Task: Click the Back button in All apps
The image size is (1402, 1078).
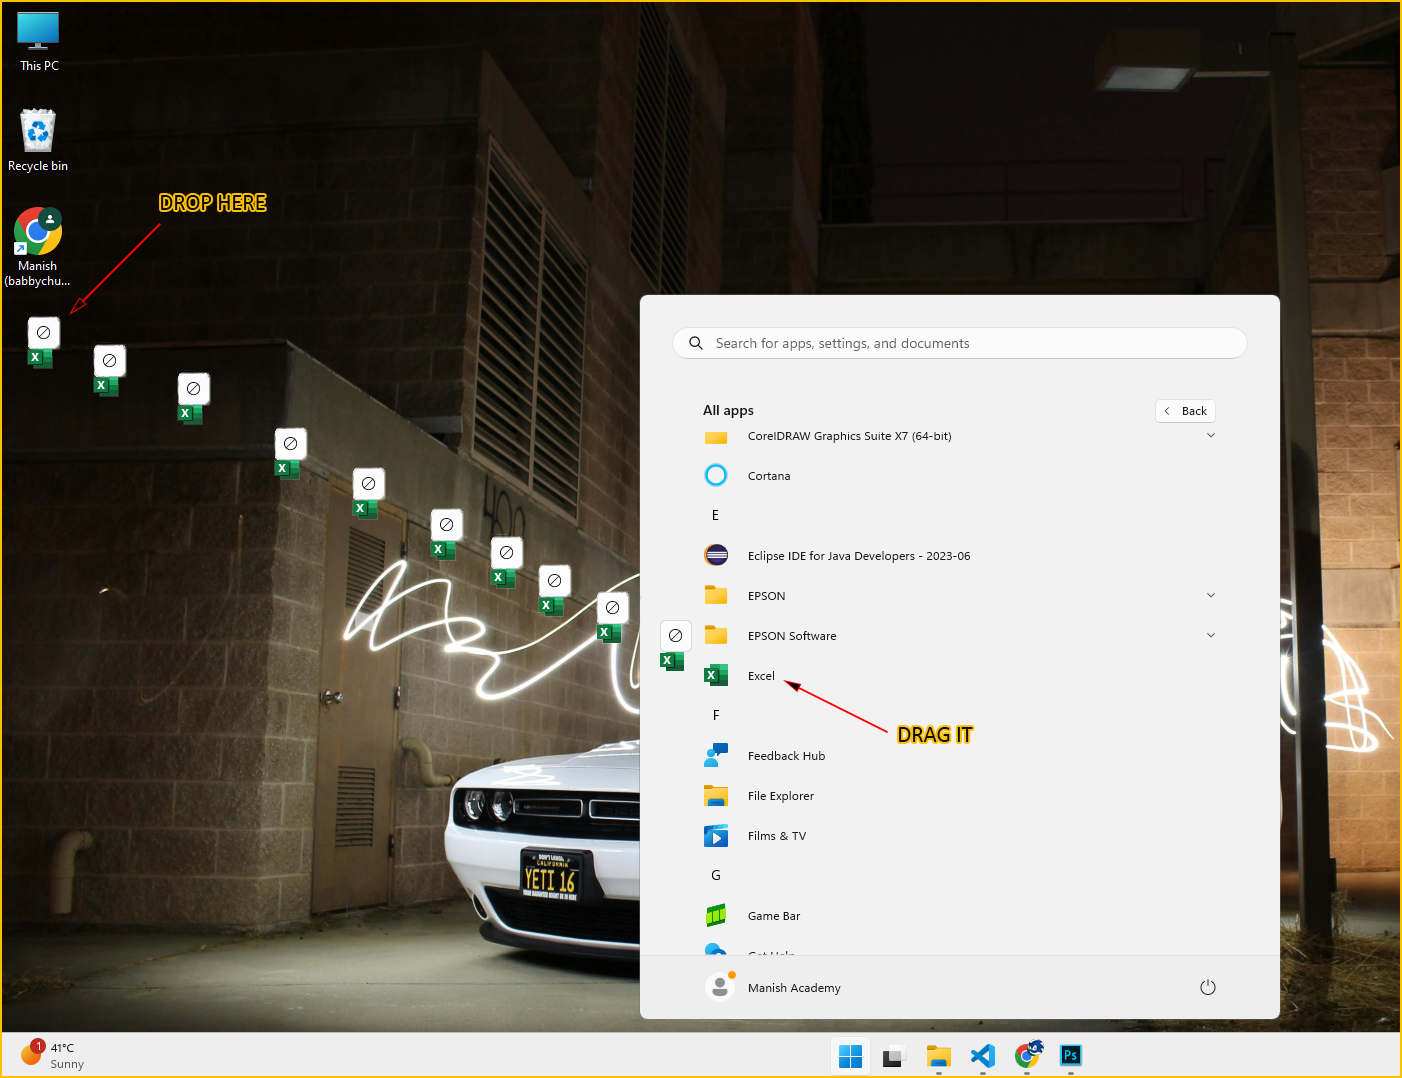Action: point(1185,411)
